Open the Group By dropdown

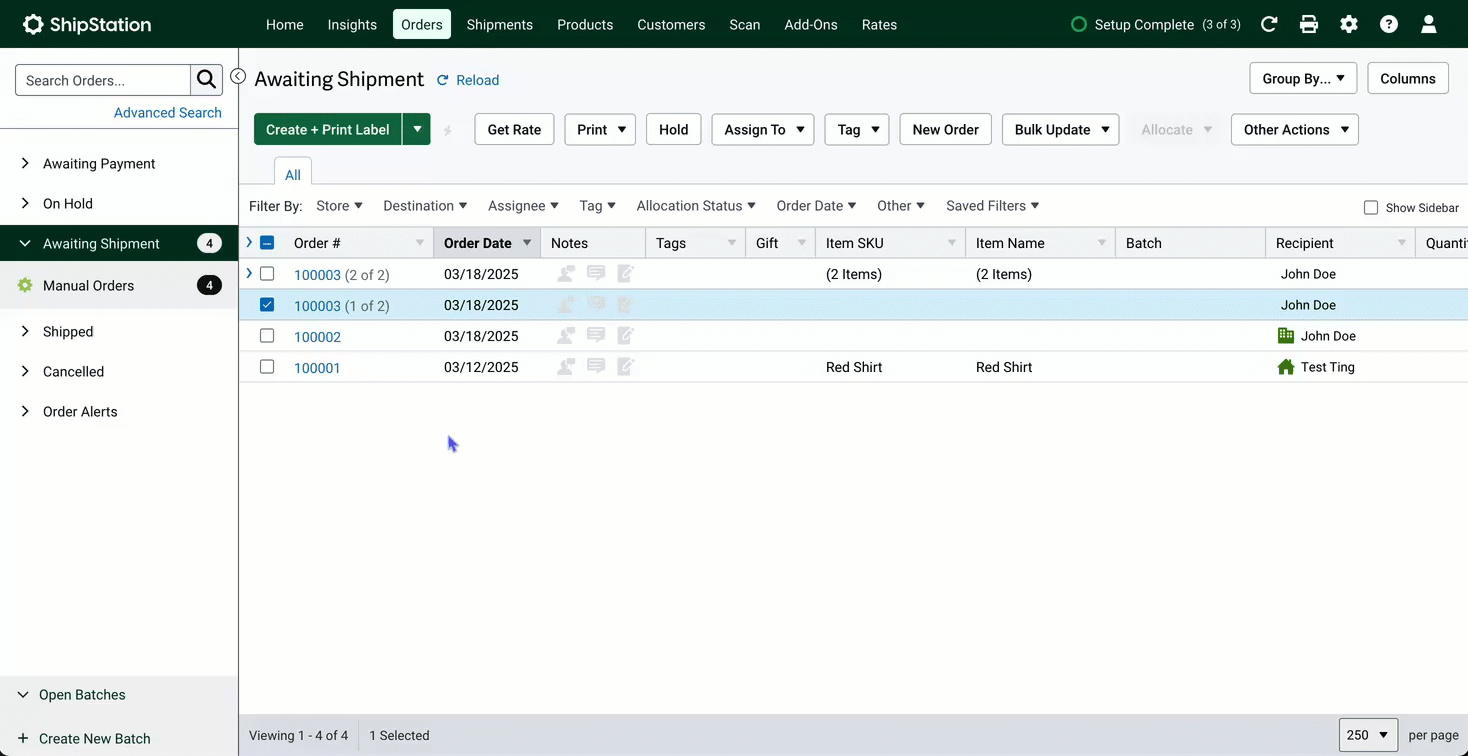[x=1303, y=78]
